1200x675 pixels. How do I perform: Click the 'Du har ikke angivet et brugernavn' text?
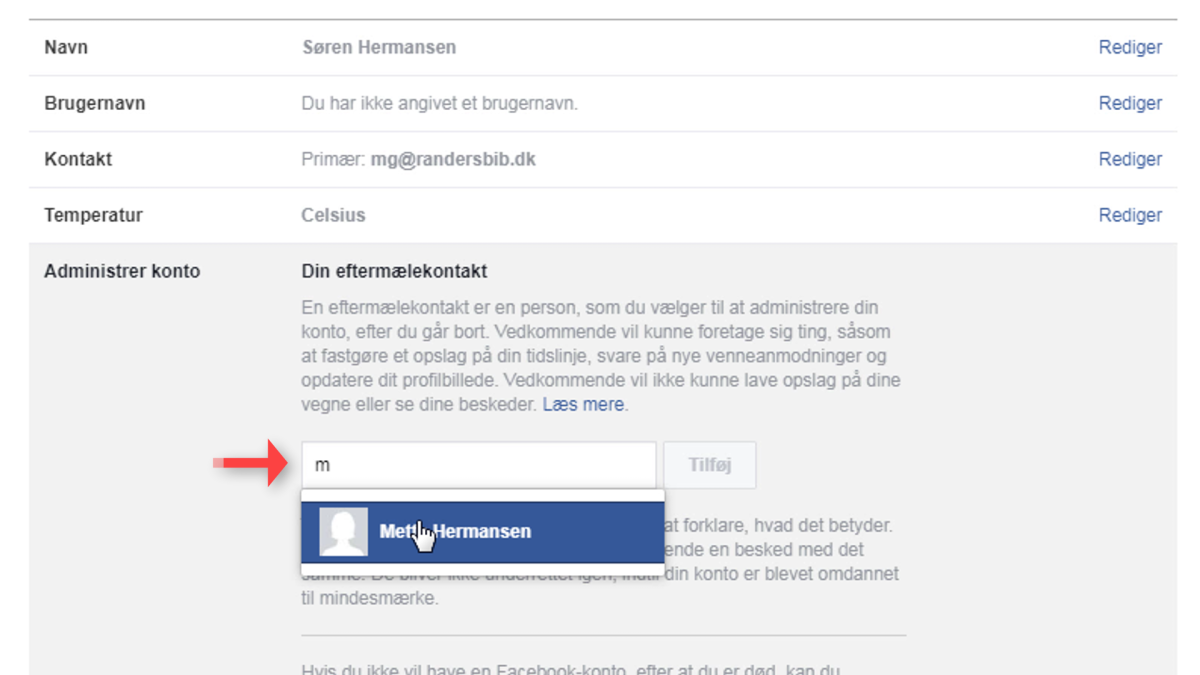[x=440, y=103]
